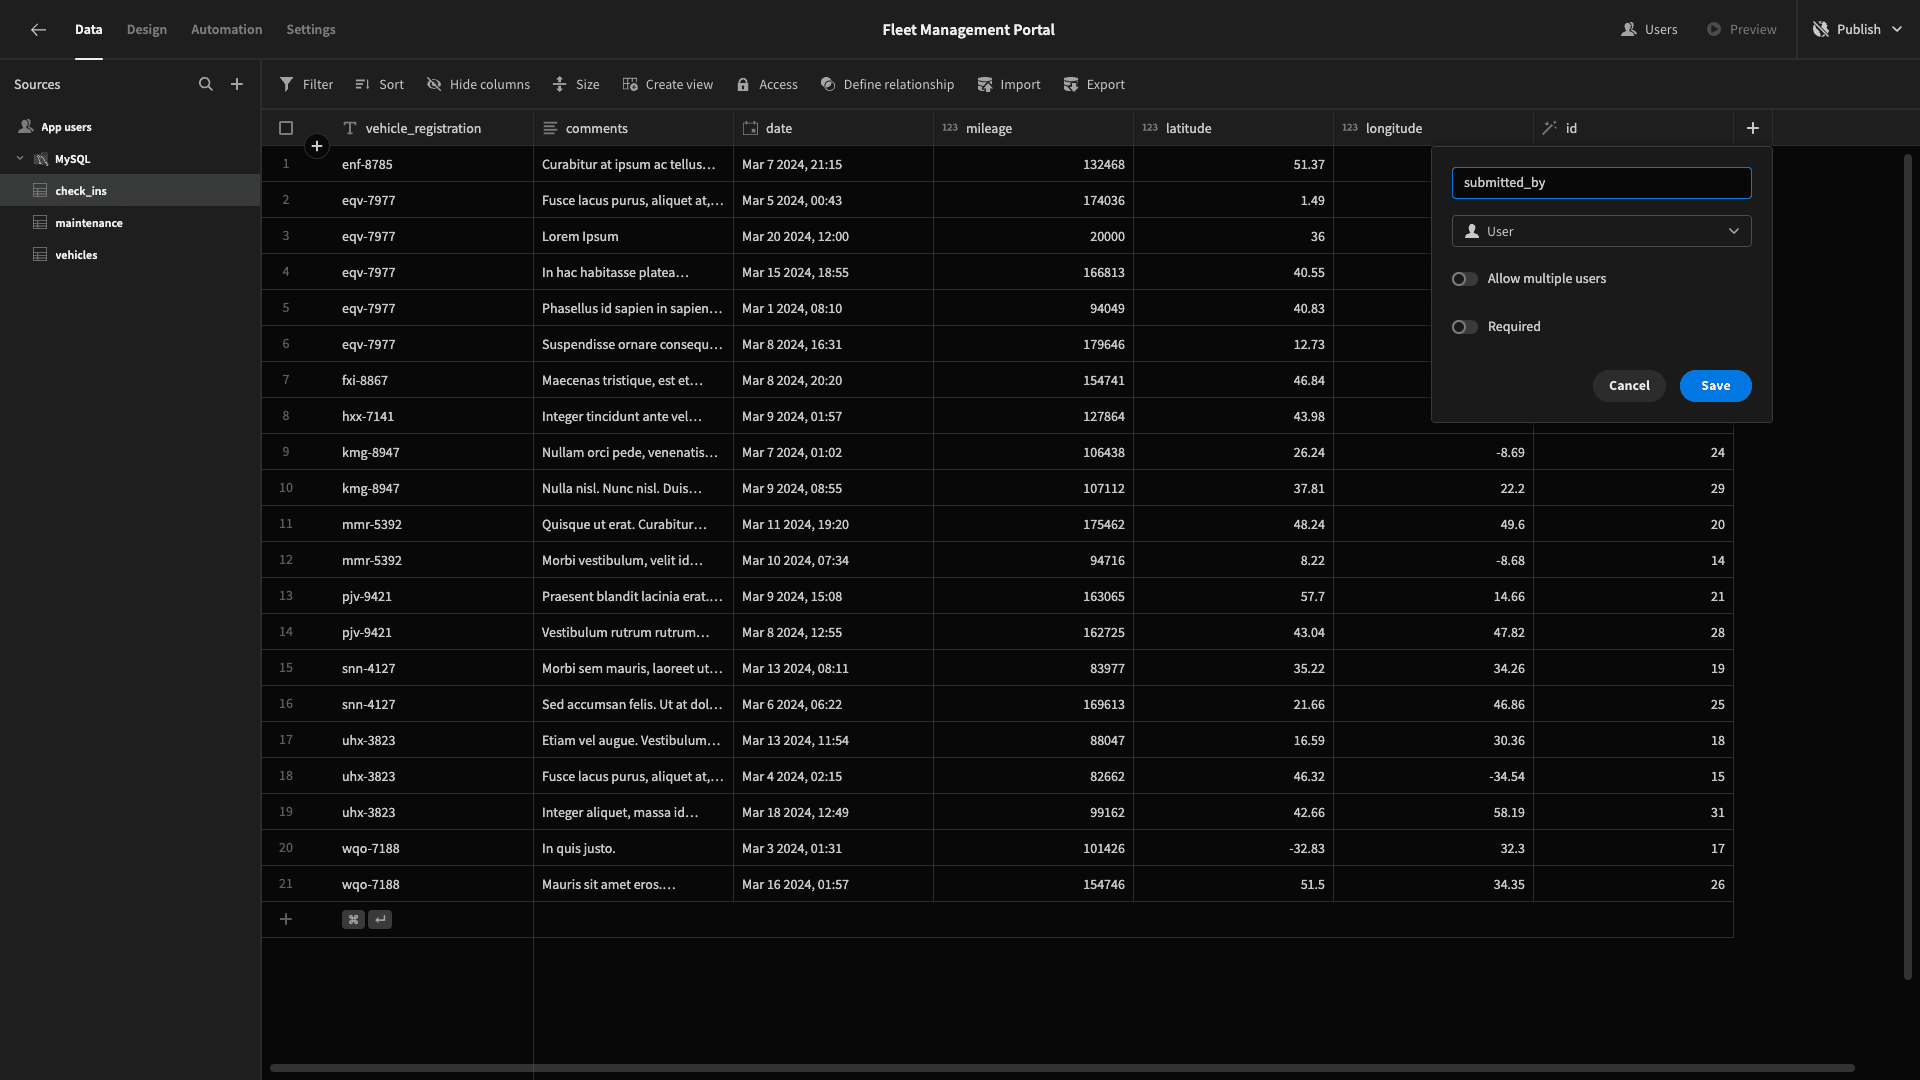This screenshot has width=1920, height=1080.
Task: Search the sources list
Action: pyautogui.click(x=206, y=85)
